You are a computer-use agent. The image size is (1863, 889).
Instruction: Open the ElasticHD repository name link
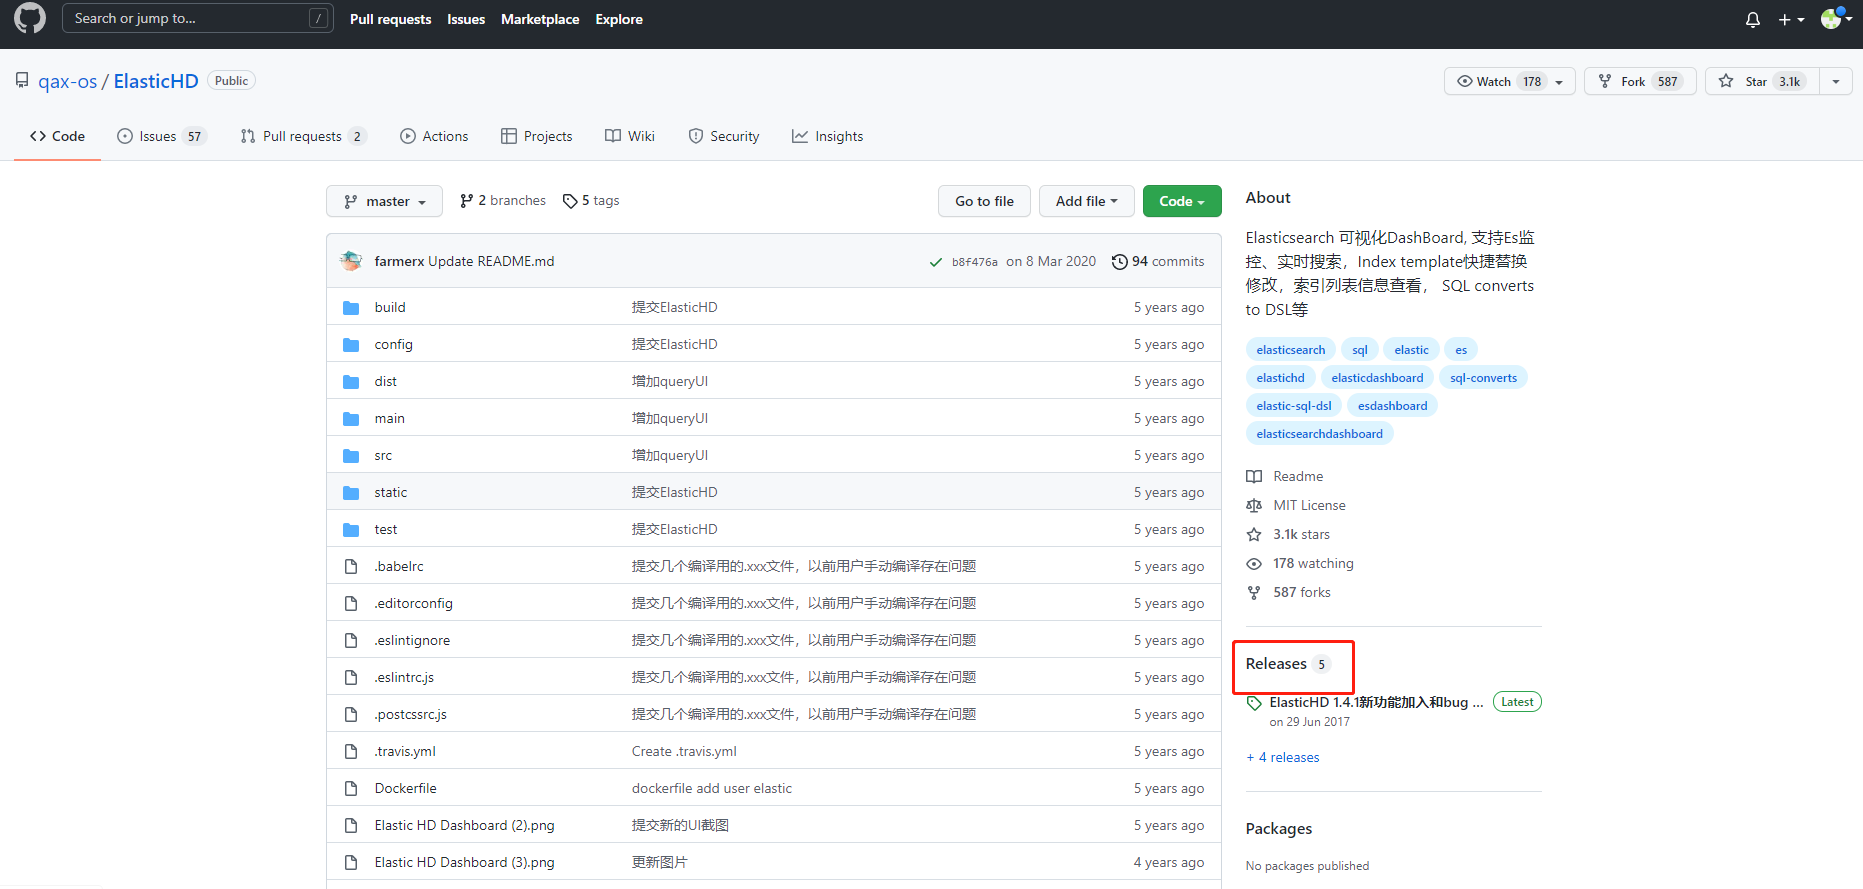point(156,81)
